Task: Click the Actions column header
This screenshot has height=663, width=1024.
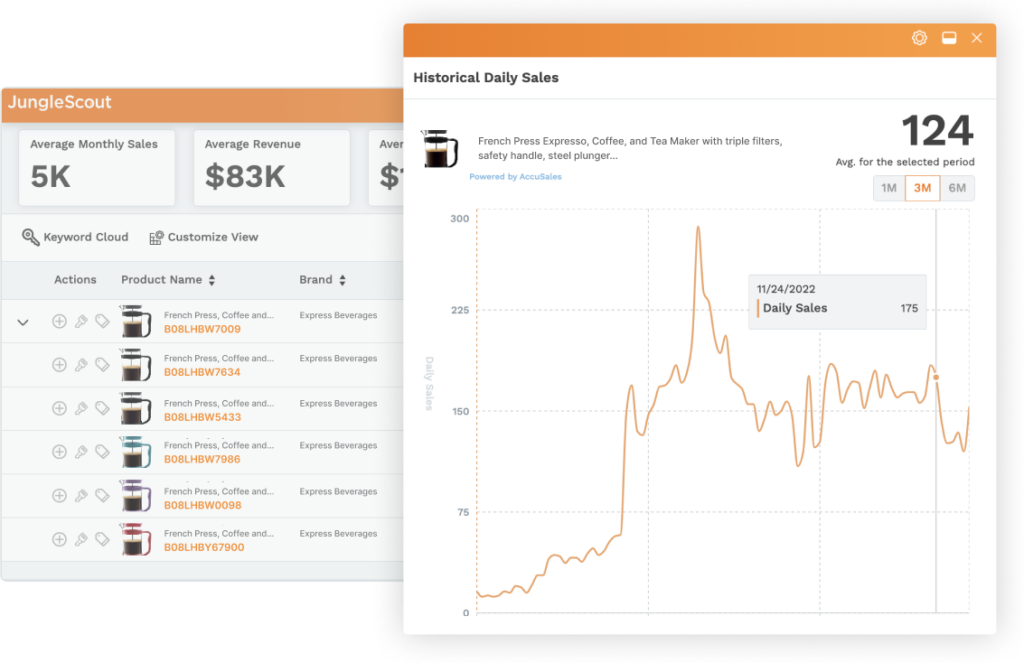Action: 75,280
